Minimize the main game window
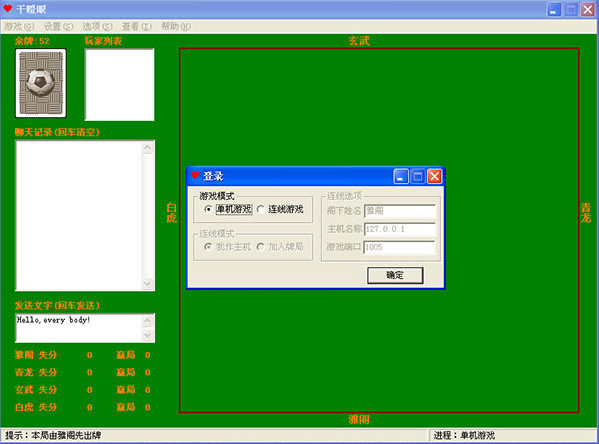The height and width of the screenshot is (444, 599). [554, 10]
